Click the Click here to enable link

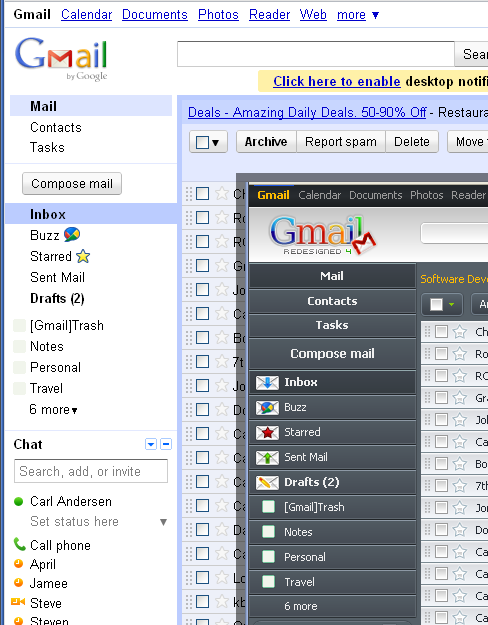[x=336, y=81]
